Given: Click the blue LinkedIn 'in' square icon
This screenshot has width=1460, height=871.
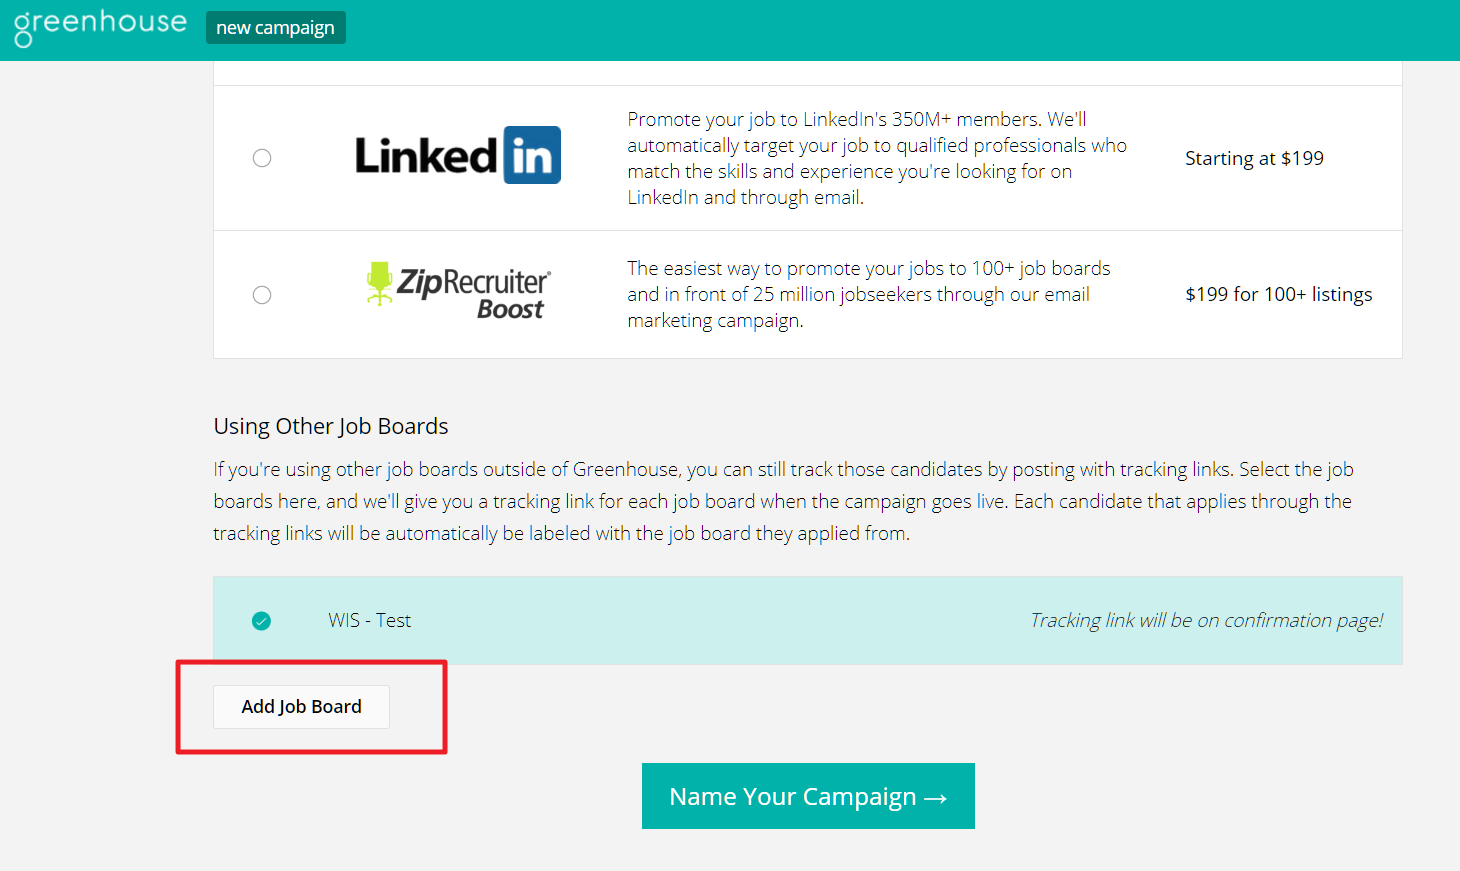Looking at the screenshot, I should tap(532, 156).
